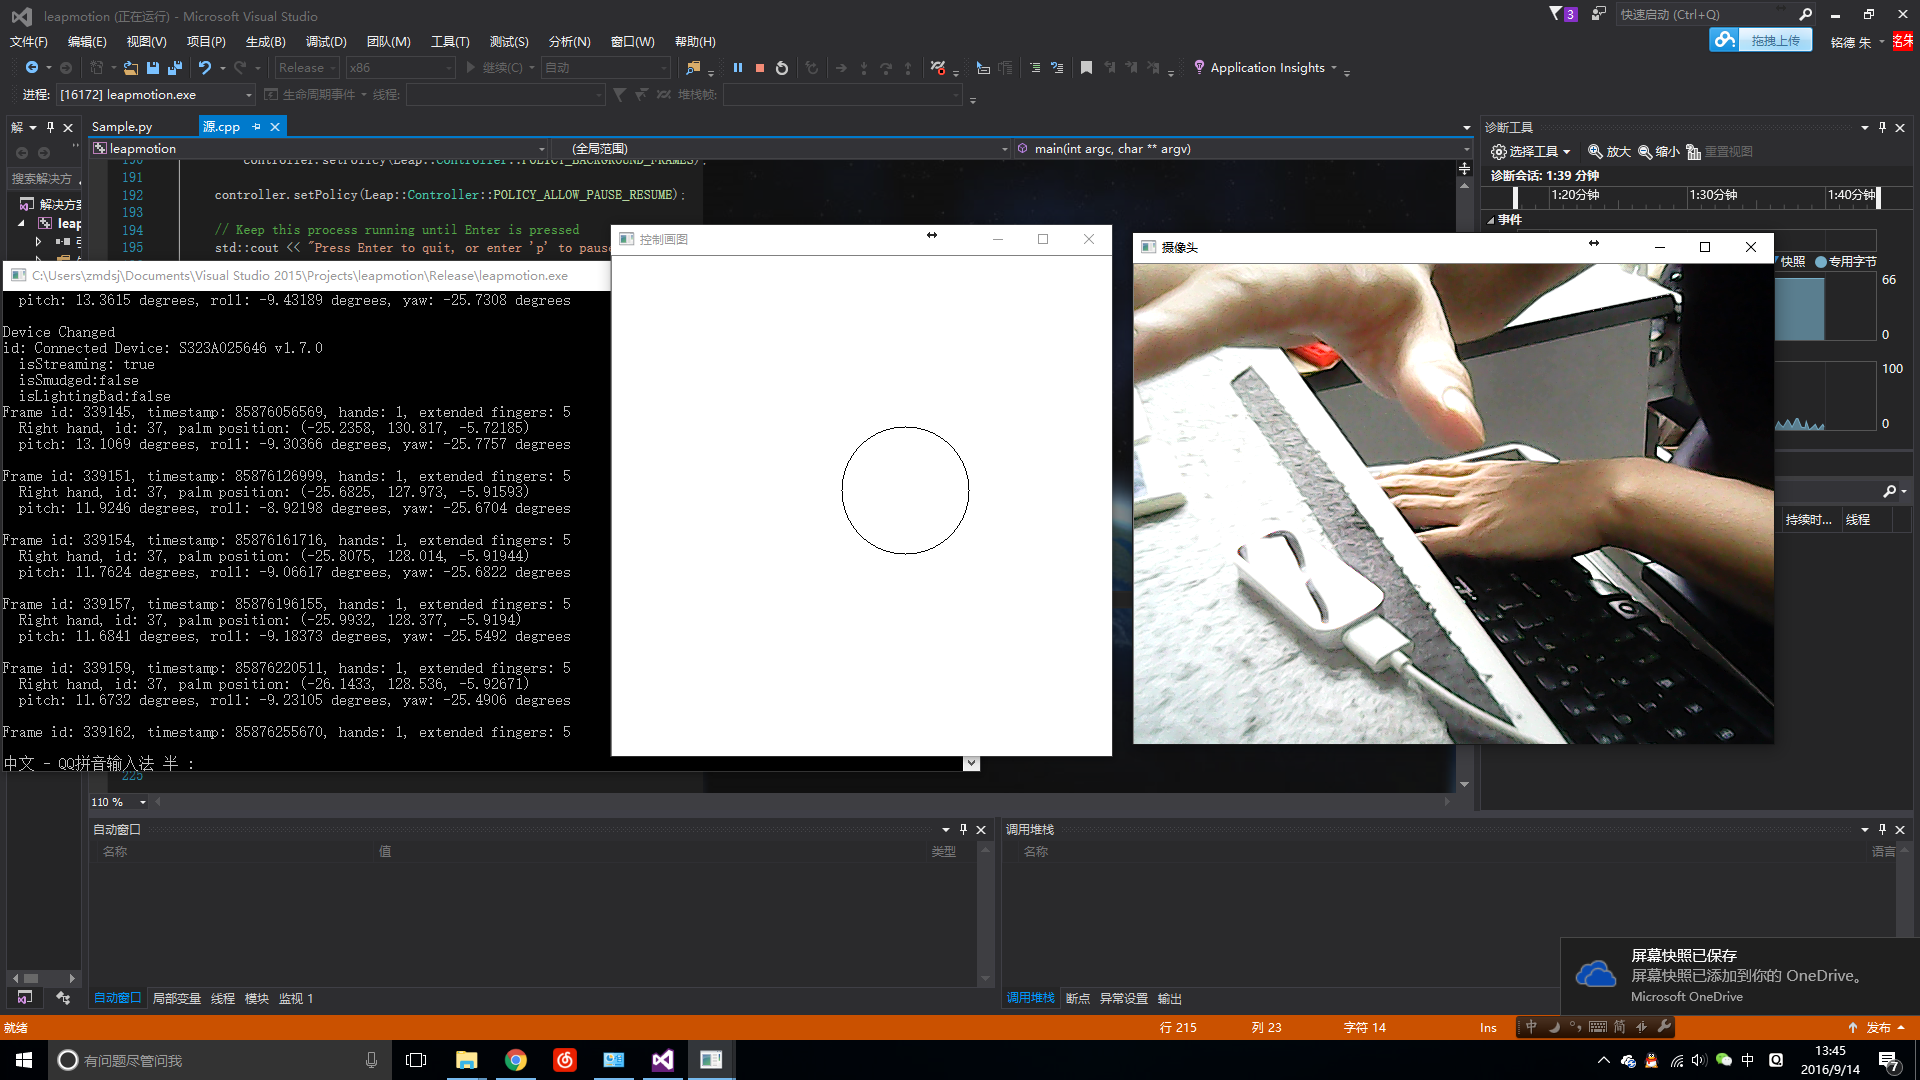Switch to the 监视 1 watch tab
Screen dimensions: 1920x1080
[x=296, y=999]
